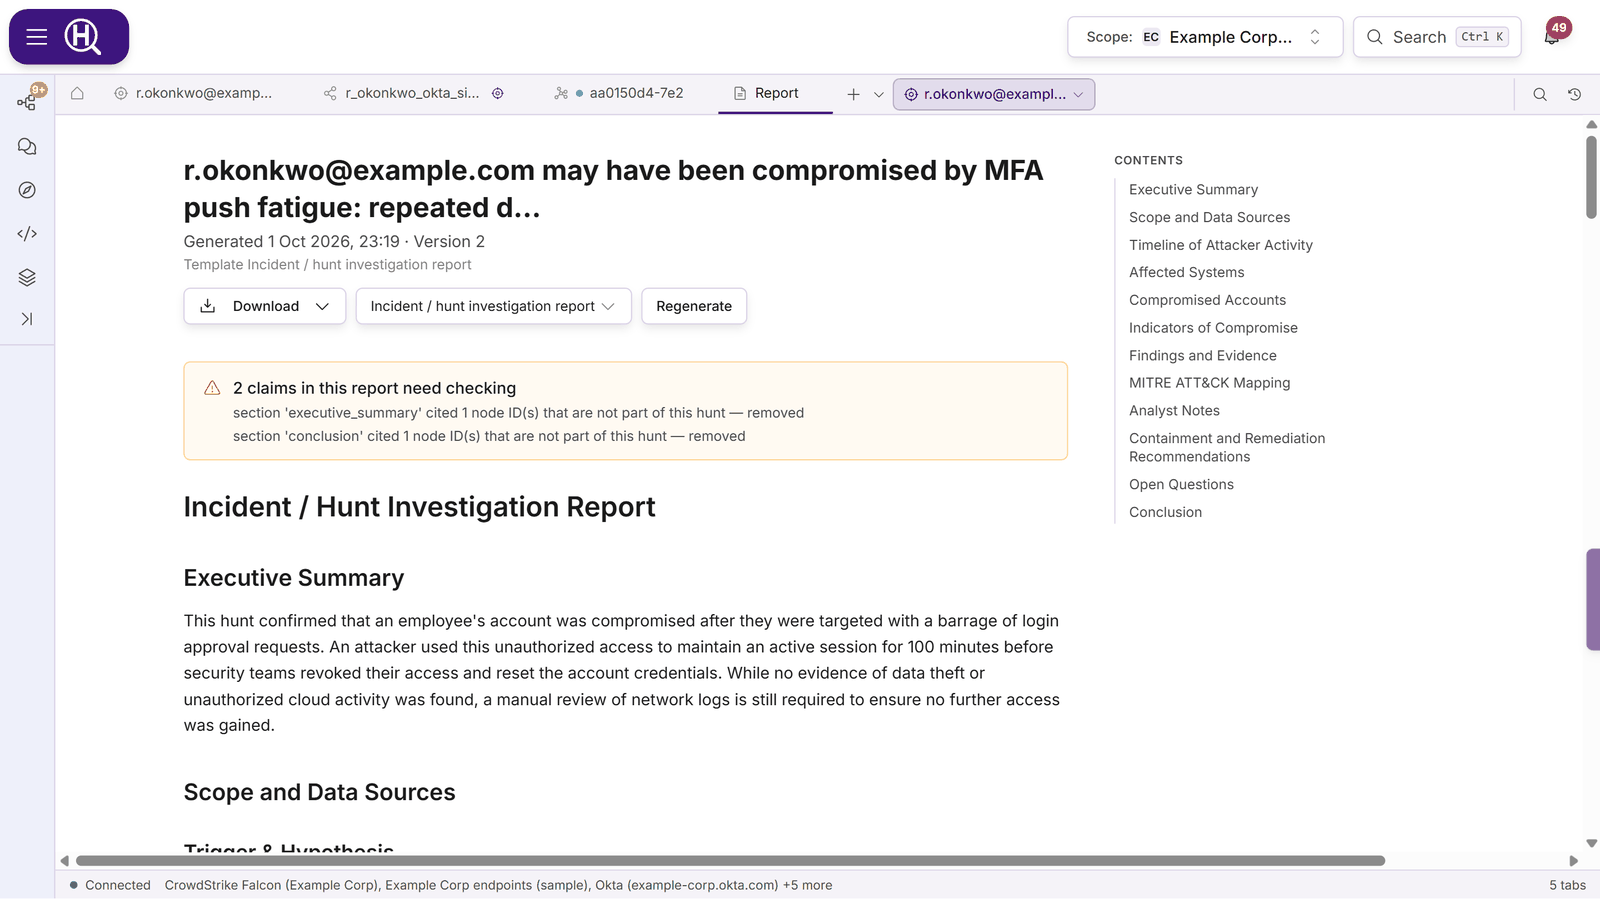Screen dimensions: 1600x899
Task: Open the graph nodes sidebar icon
Action: [x=27, y=101]
